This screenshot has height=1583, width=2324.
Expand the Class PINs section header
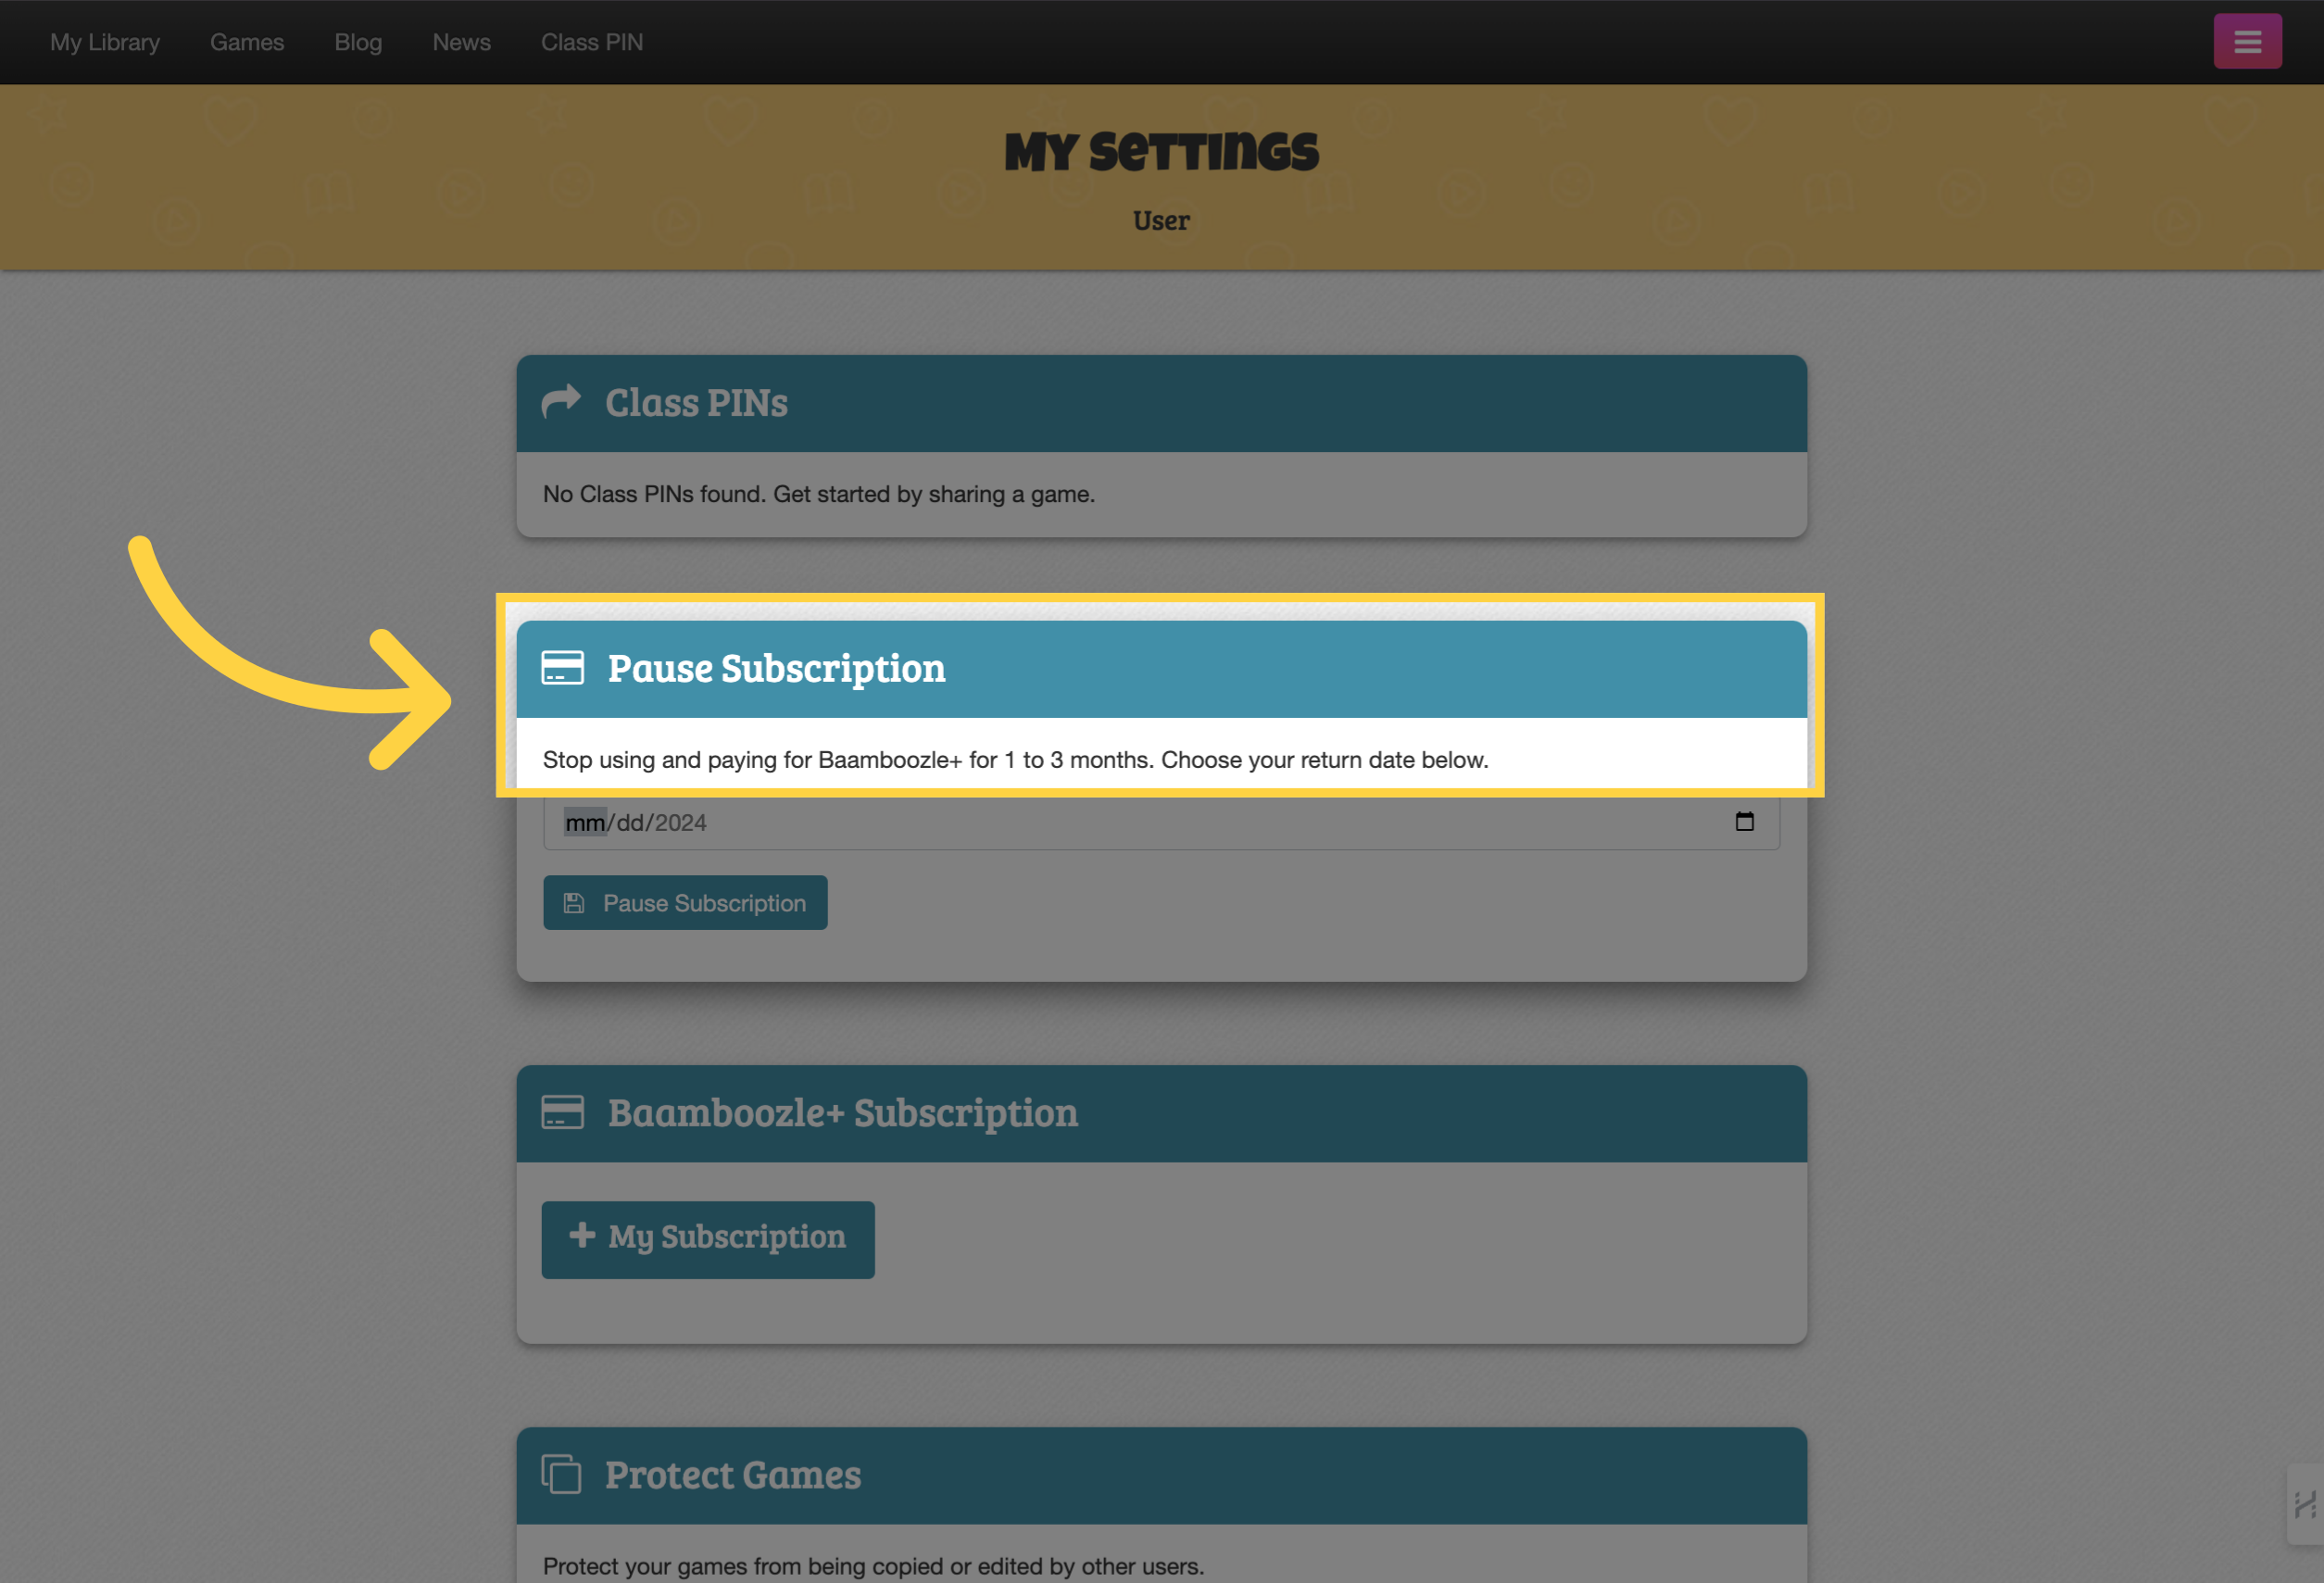point(1162,403)
